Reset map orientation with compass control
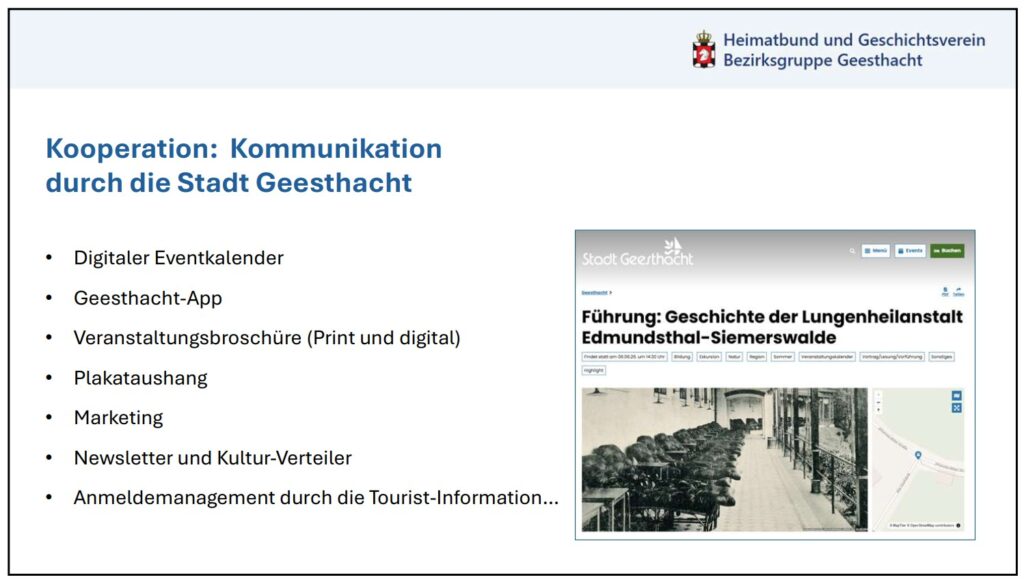The image size is (1024, 584). (x=878, y=410)
